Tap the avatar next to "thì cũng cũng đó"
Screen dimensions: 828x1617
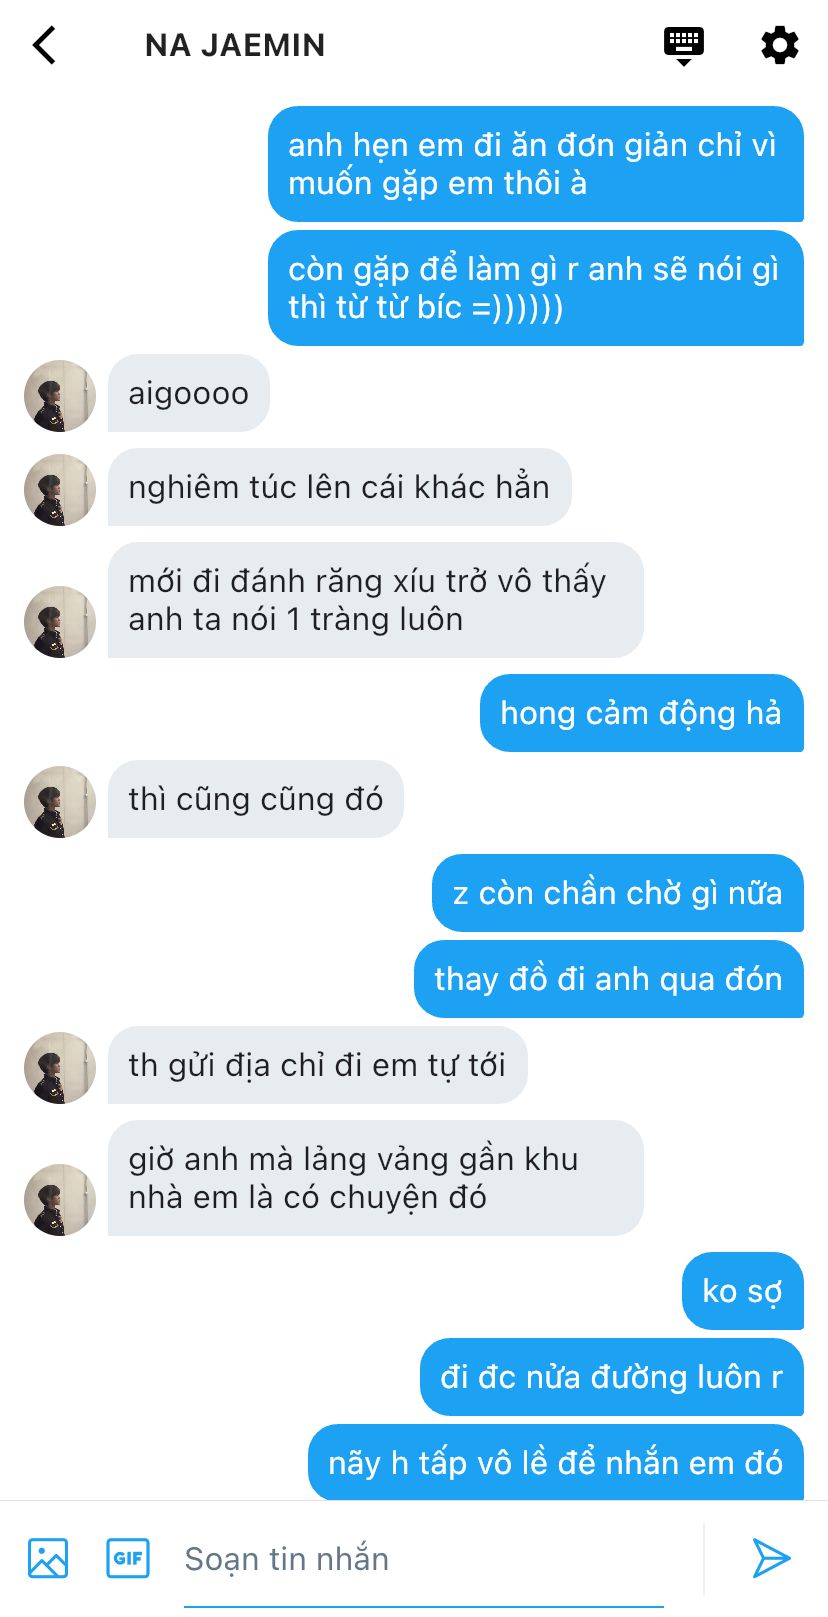(x=60, y=801)
